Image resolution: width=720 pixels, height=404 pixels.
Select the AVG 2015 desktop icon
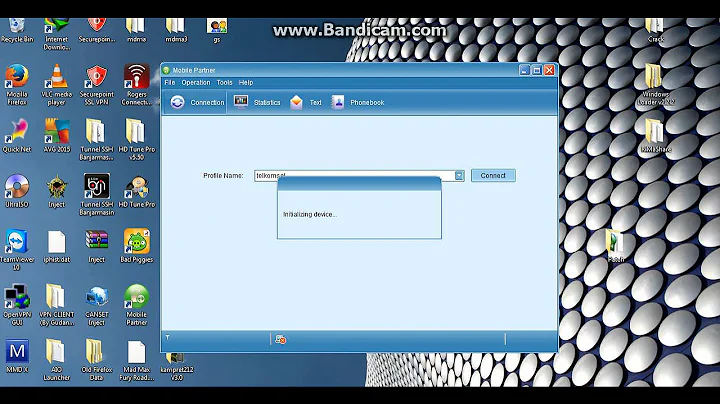coord(56,136)
